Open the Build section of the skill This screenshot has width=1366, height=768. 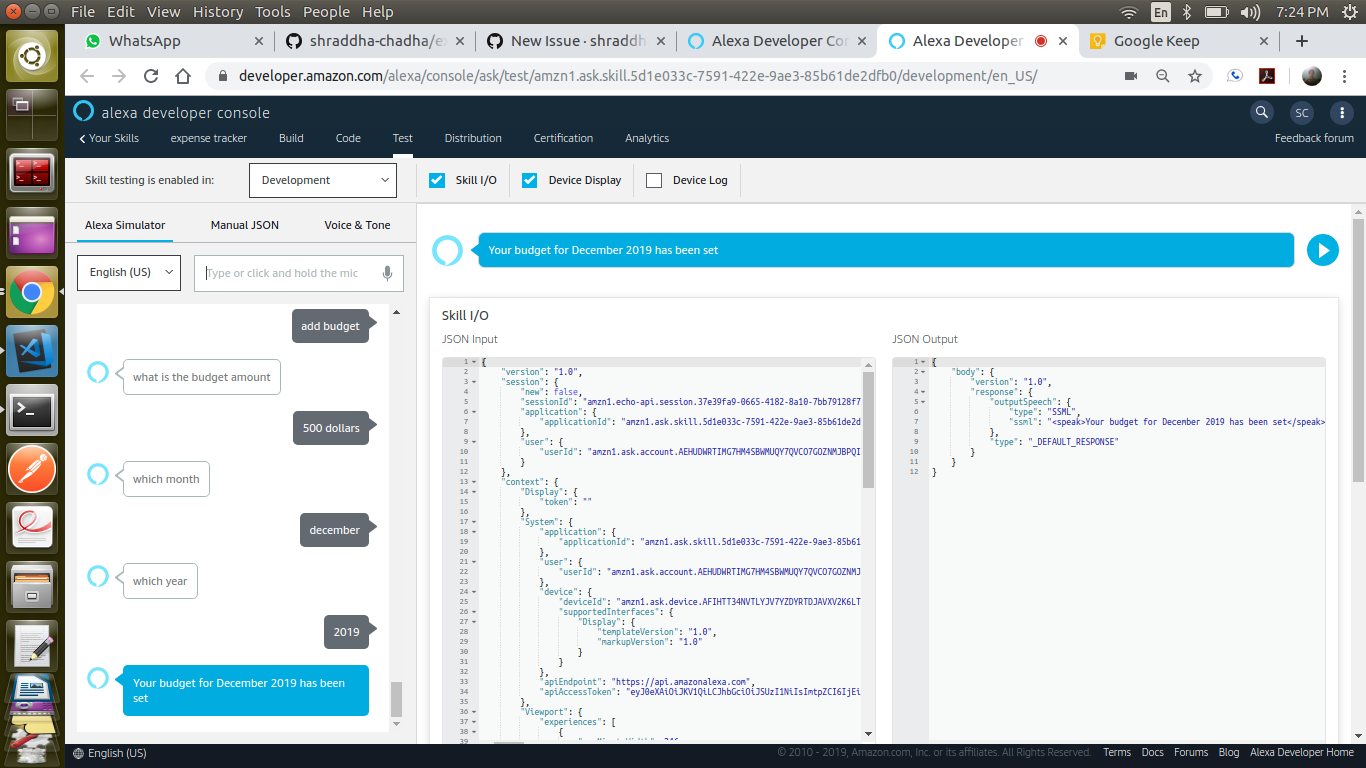291,138
